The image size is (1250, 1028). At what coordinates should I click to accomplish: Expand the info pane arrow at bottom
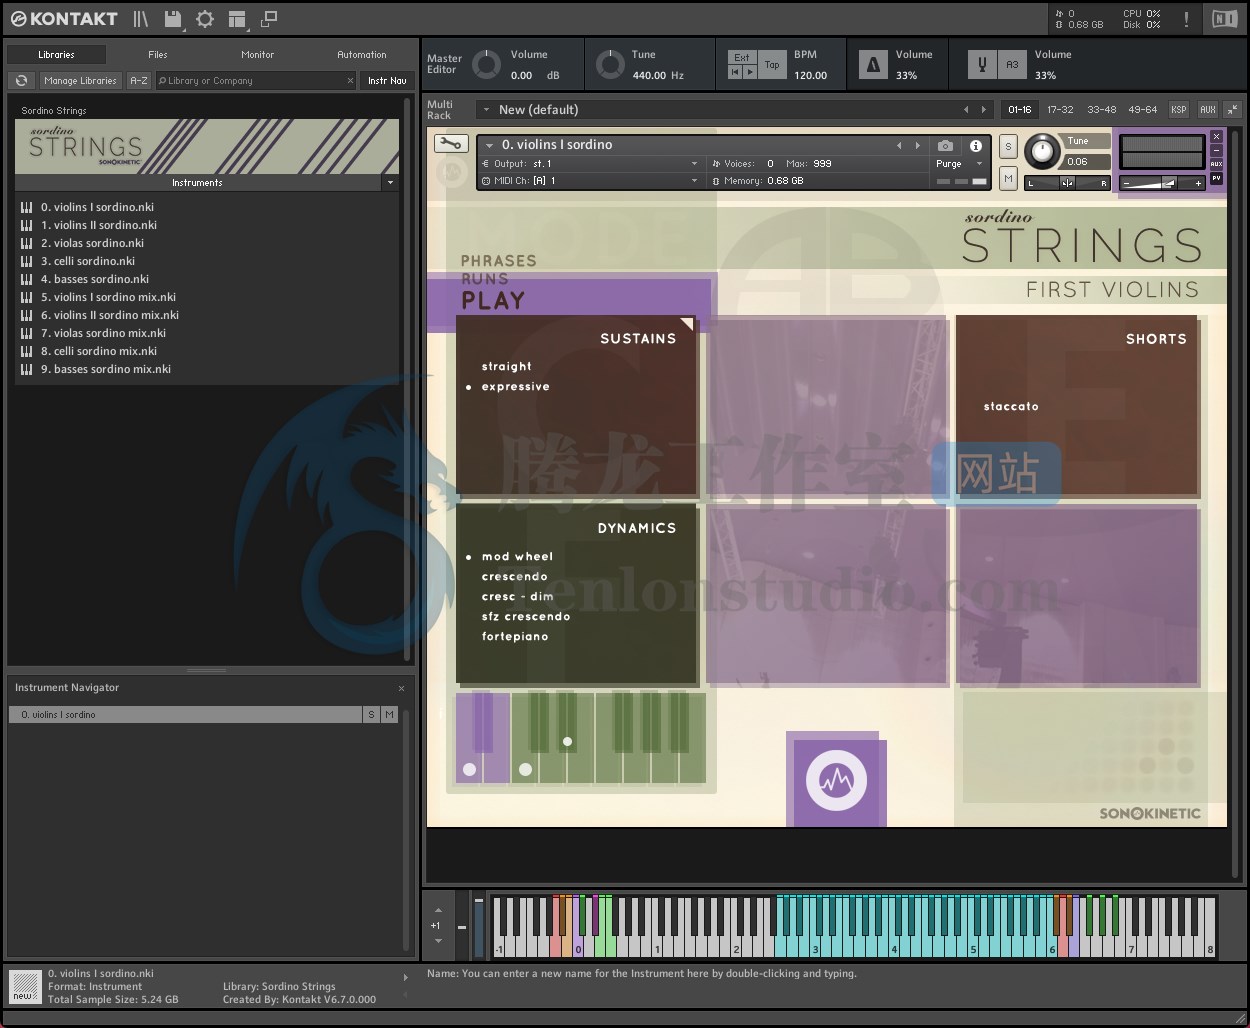coord(405,978)
